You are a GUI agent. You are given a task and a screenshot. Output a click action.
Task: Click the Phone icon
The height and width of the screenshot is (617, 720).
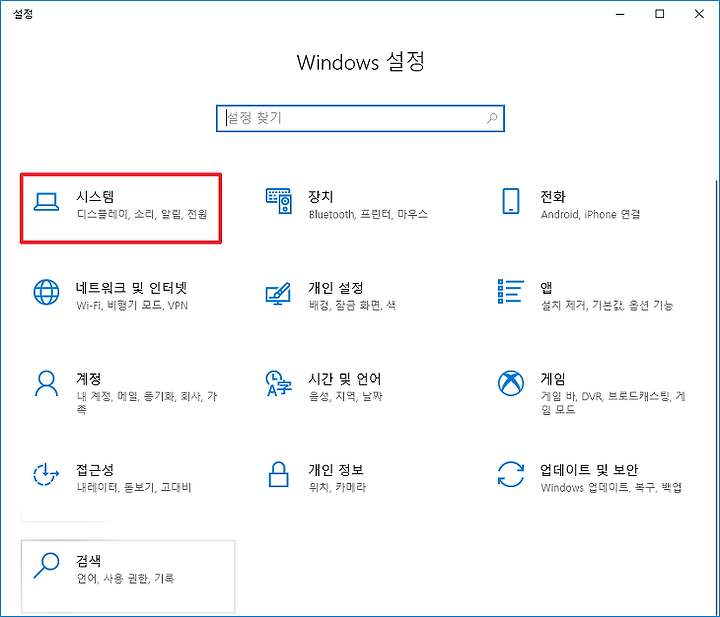pos(511,201)
